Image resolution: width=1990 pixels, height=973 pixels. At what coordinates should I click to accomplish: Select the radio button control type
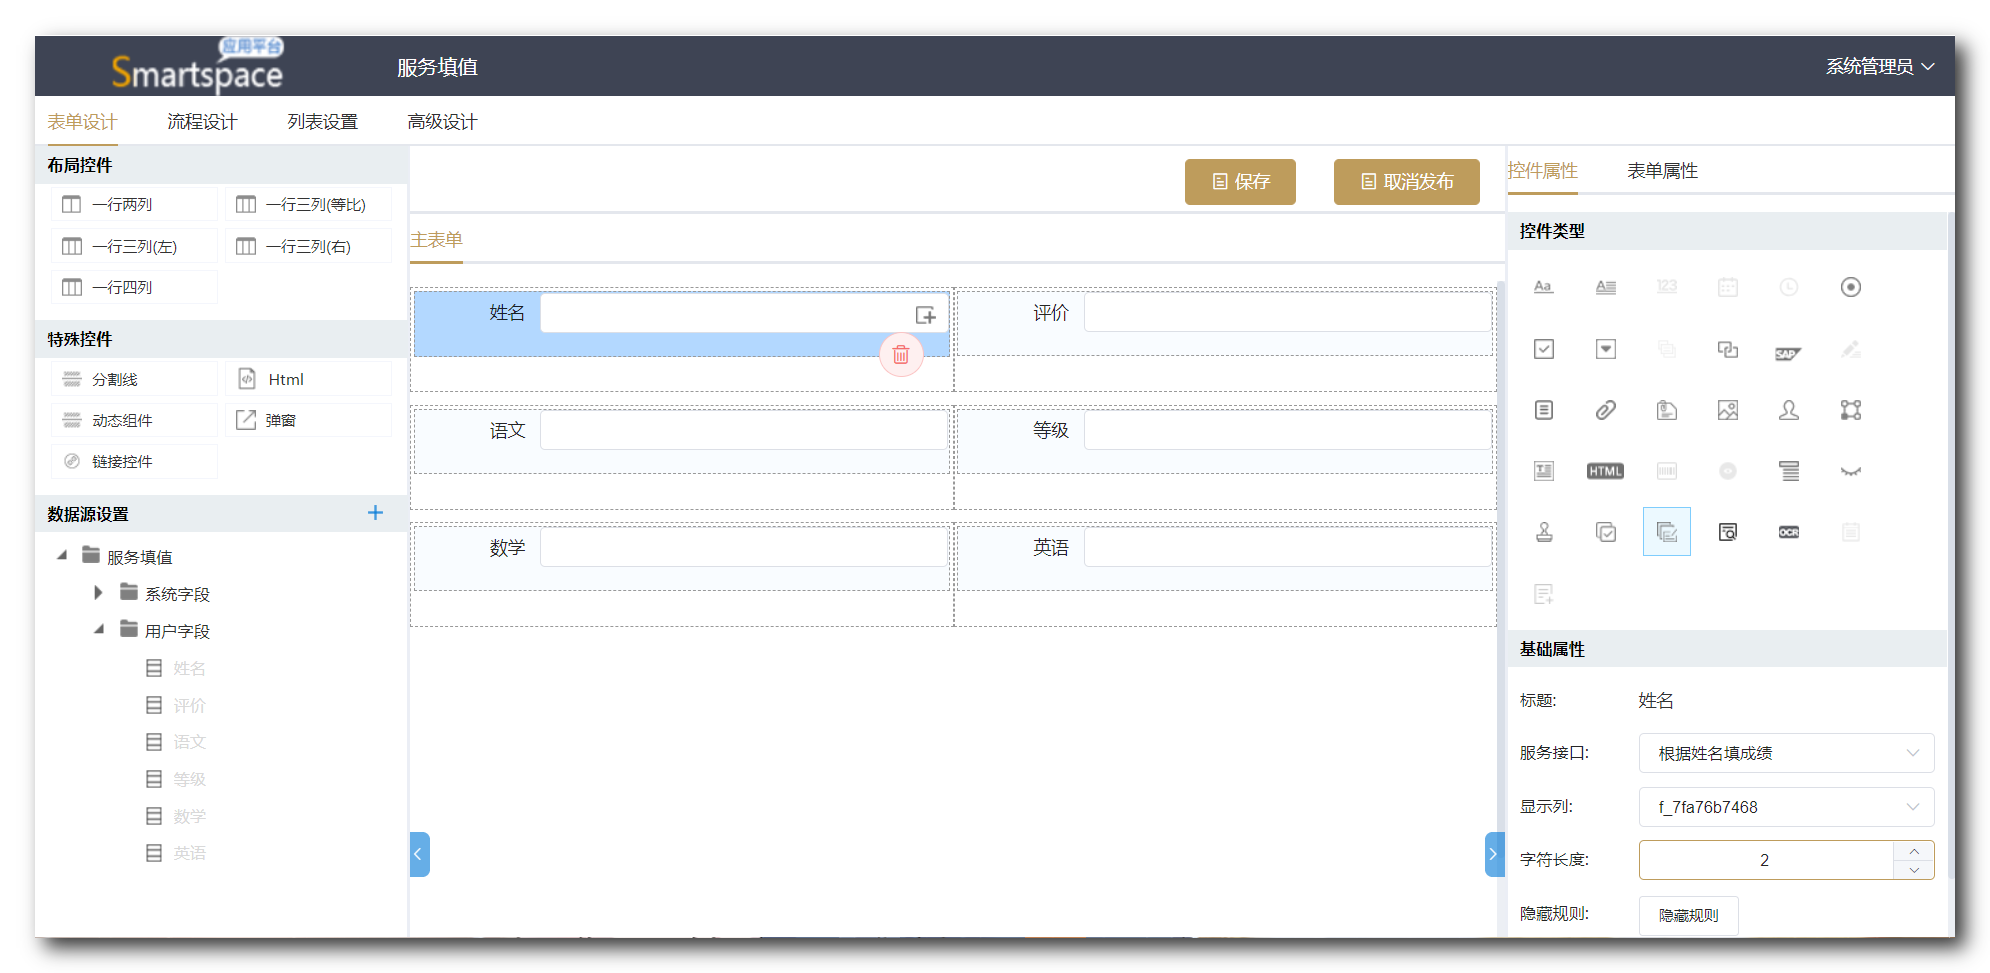click(1850, 287)
